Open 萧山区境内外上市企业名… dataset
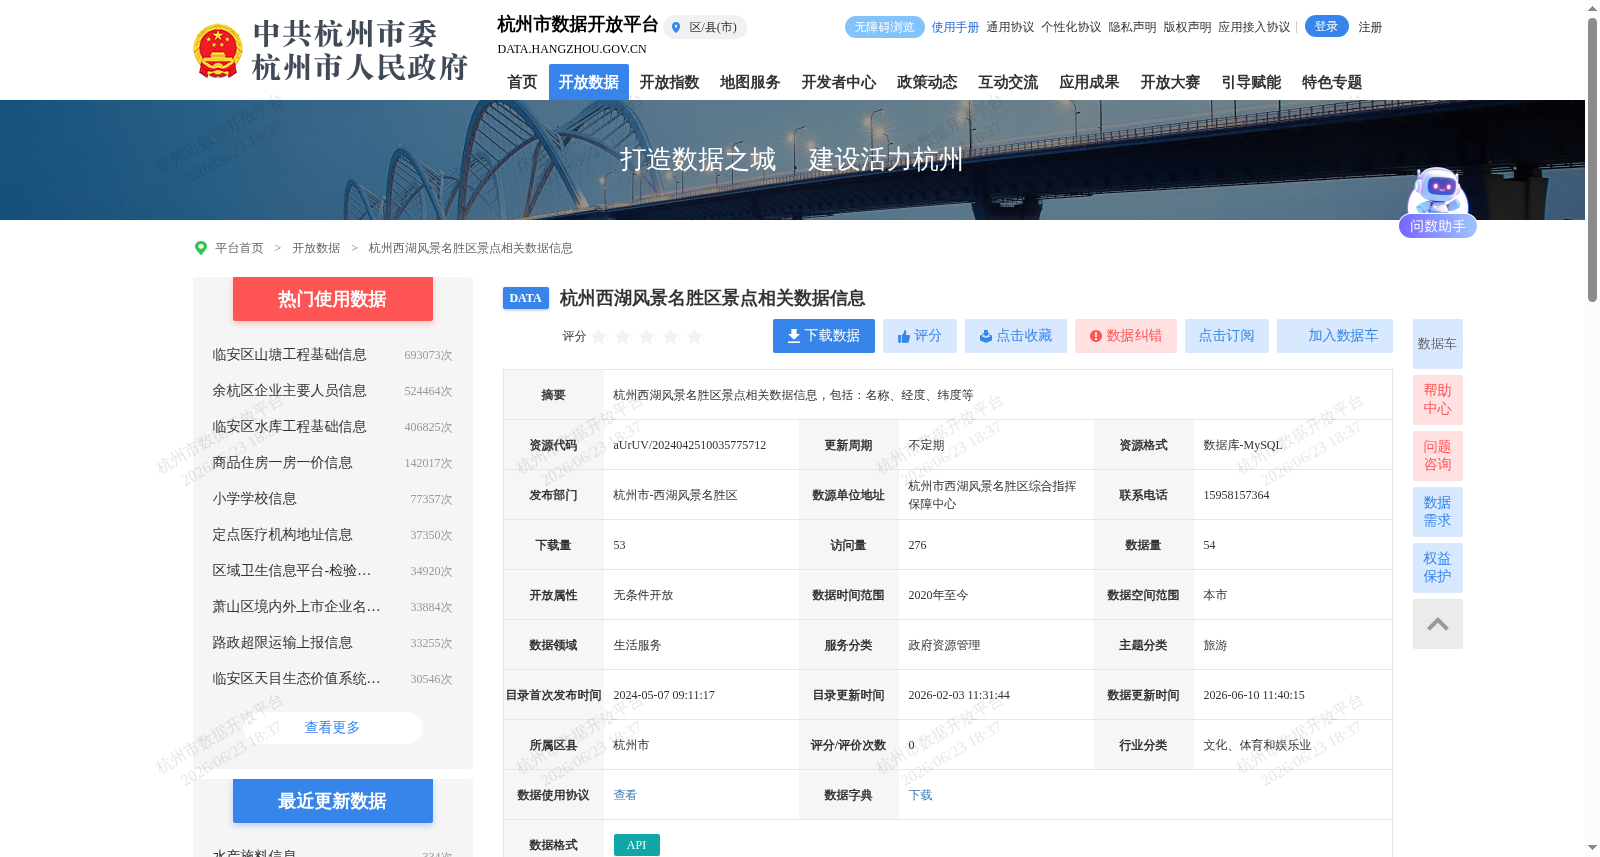The width and height of the screenshot is (1600, 857). (x=296, y=607)
